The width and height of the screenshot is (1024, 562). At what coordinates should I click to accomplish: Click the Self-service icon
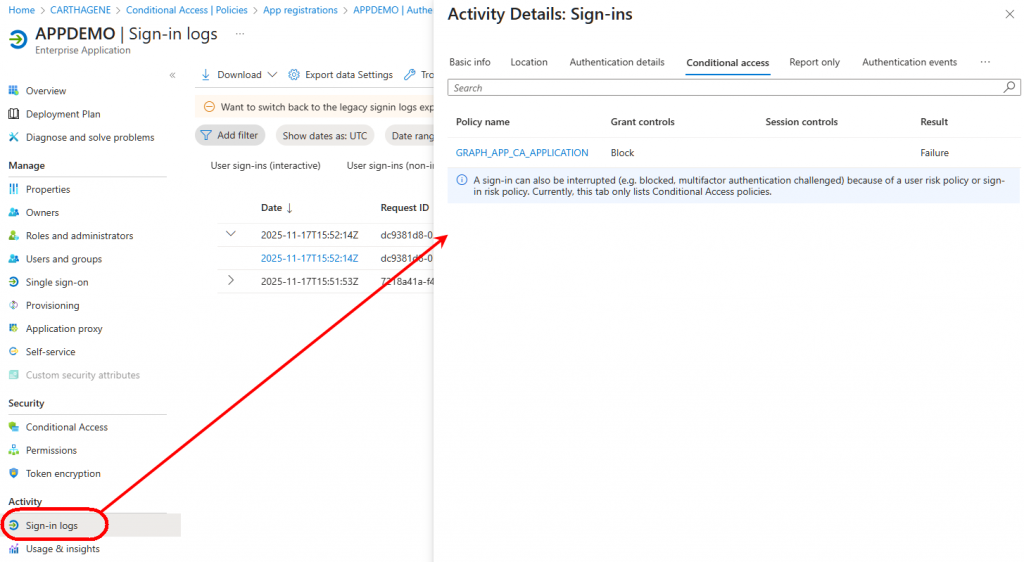click(14, 351)
